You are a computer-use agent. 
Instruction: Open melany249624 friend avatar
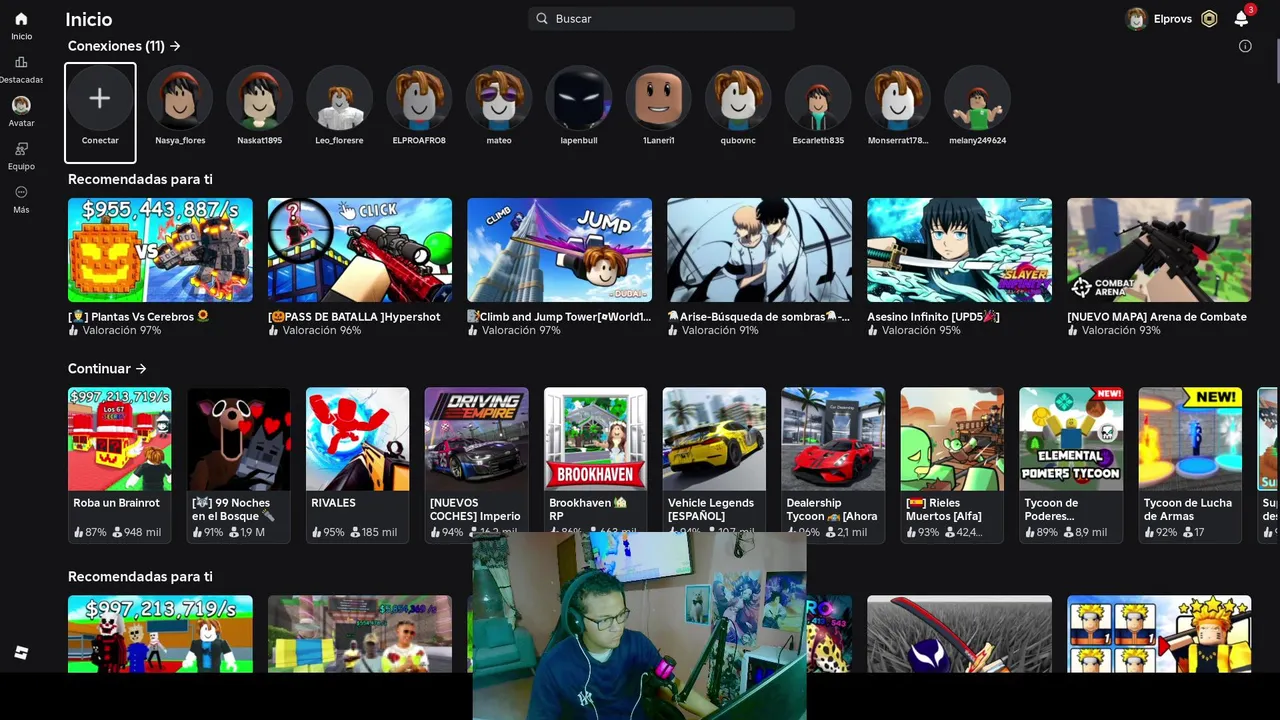click(x=977, y=98)
